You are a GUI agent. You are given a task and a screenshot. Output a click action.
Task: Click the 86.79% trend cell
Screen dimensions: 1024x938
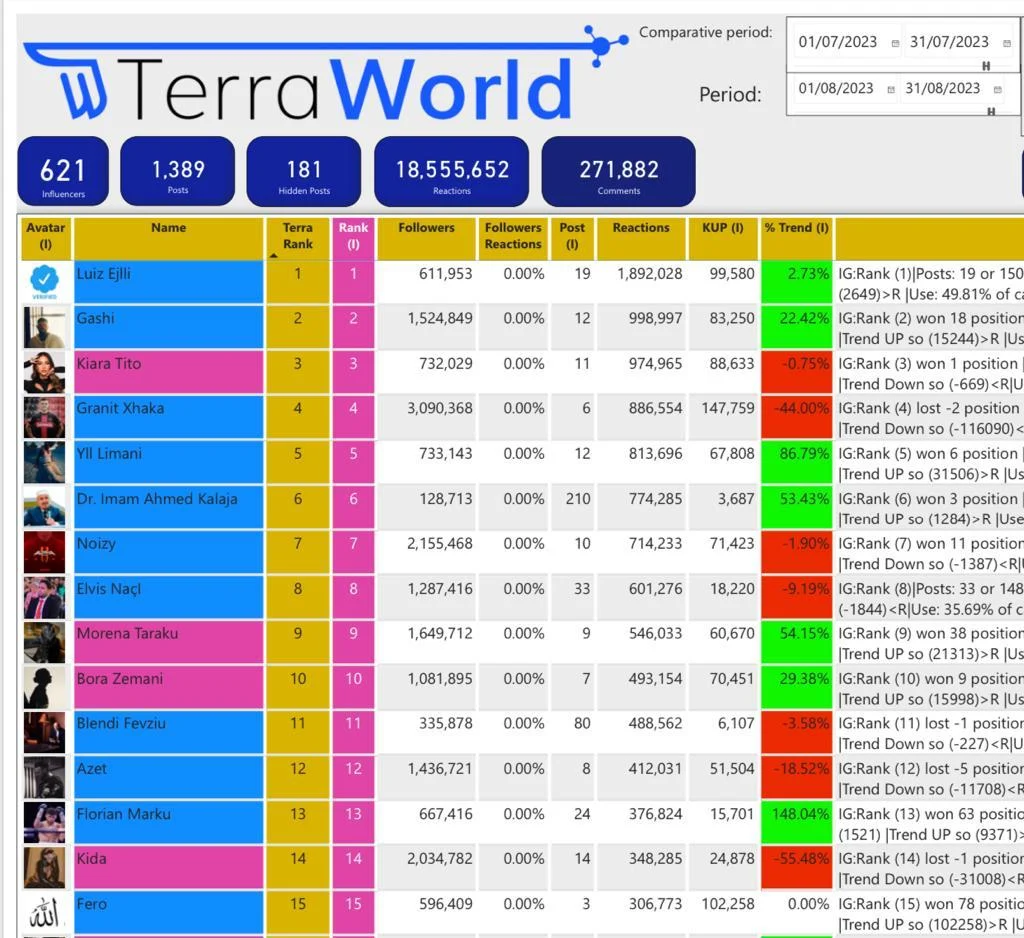pyautogui.click(x=797, y=462)
